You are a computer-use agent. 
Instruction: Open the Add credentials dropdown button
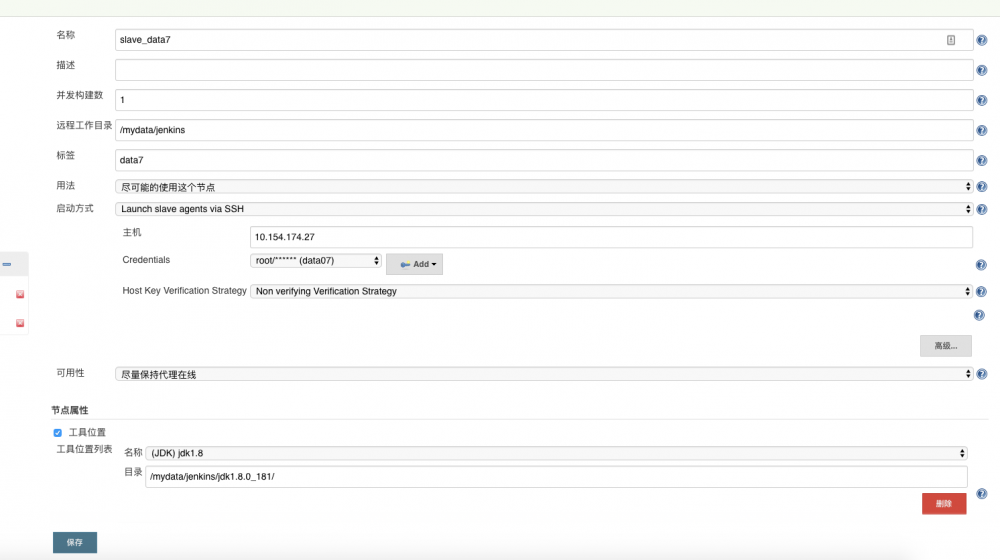coord(415,264)
